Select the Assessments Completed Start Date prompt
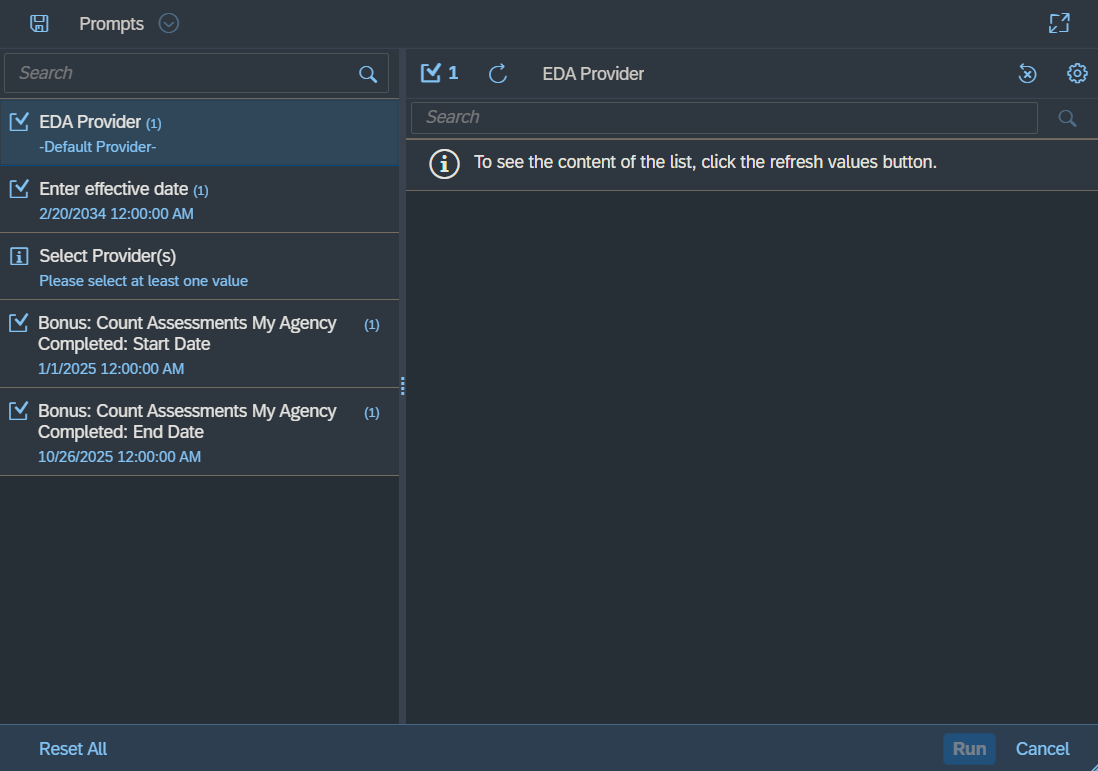The height and width of the screenshot is (771, 1098). point(199,344)
